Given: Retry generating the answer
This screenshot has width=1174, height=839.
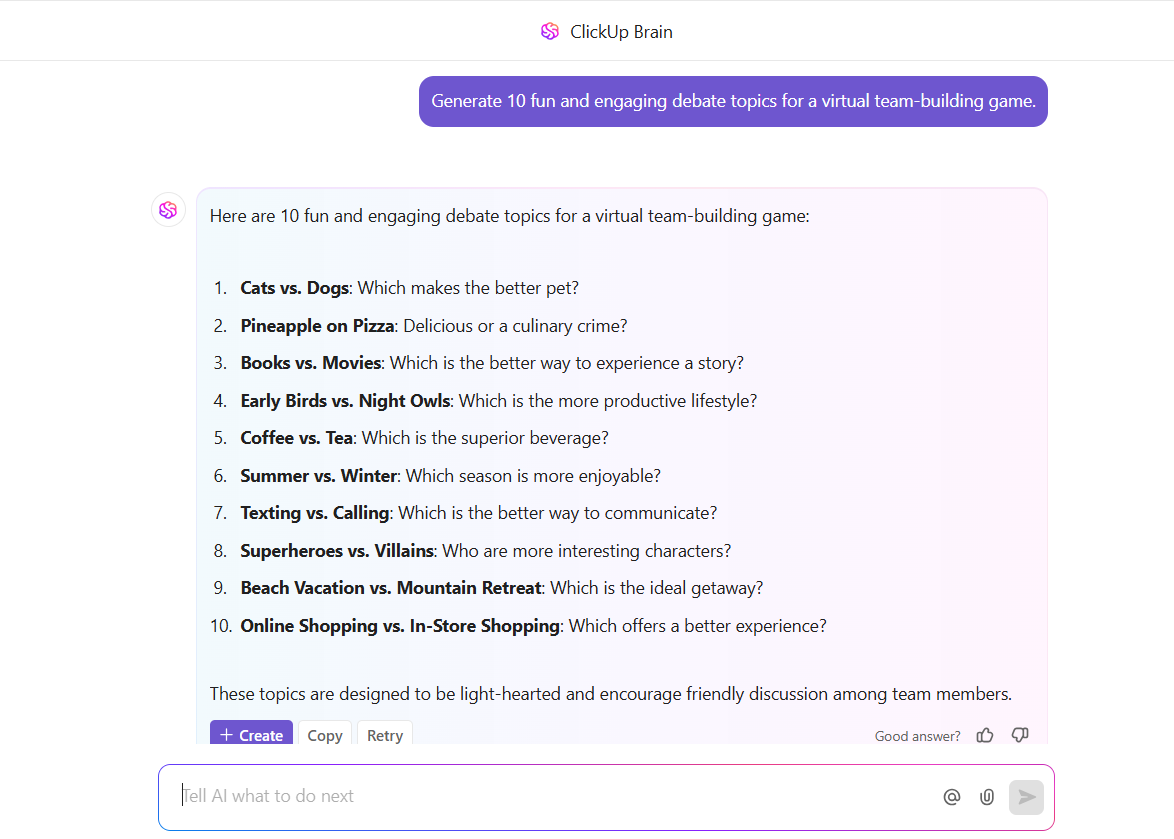Looking at the screenshot, I should click(385, 735).
